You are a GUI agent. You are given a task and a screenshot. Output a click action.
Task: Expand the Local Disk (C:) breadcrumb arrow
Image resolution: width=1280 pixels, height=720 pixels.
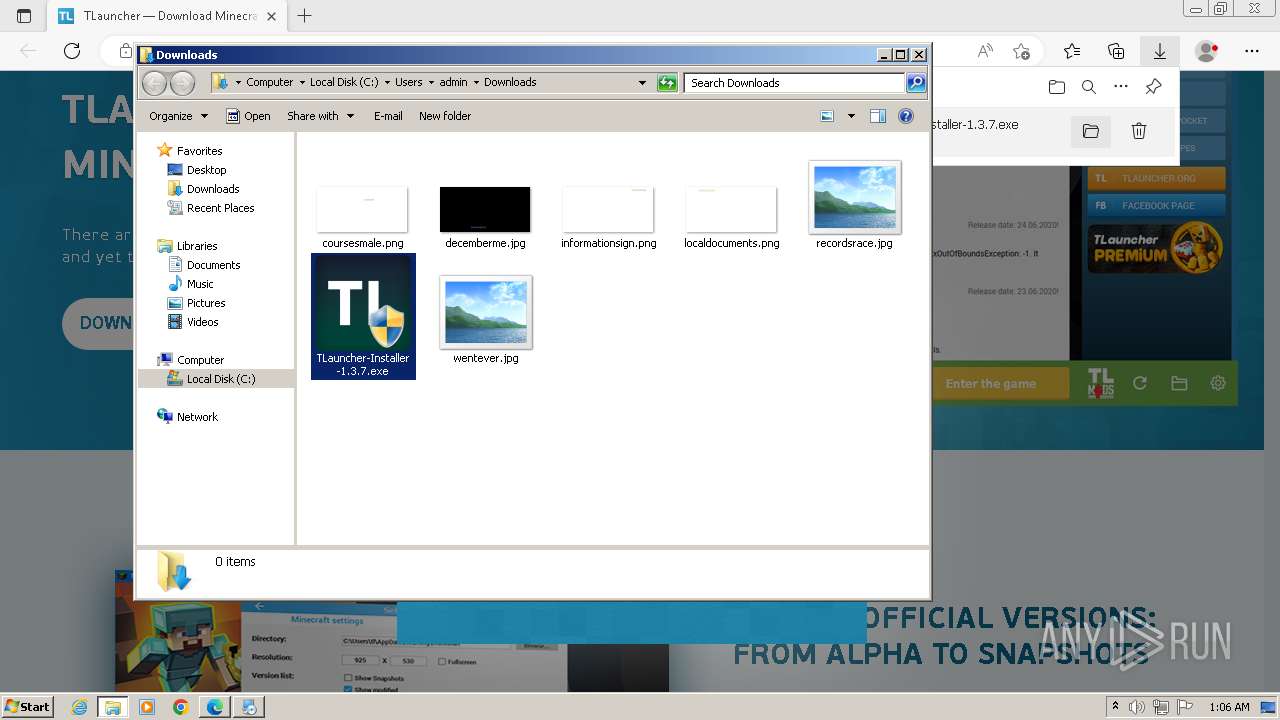click(387, 83)
